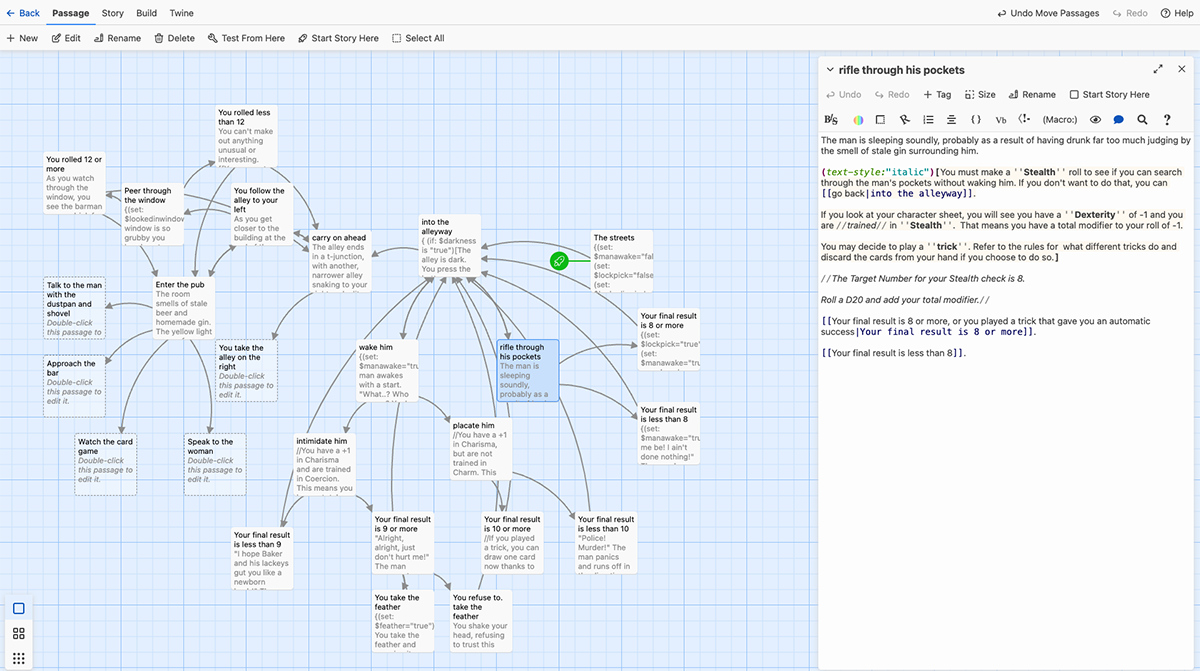Open the Build menu tab

tap(146, 13)
